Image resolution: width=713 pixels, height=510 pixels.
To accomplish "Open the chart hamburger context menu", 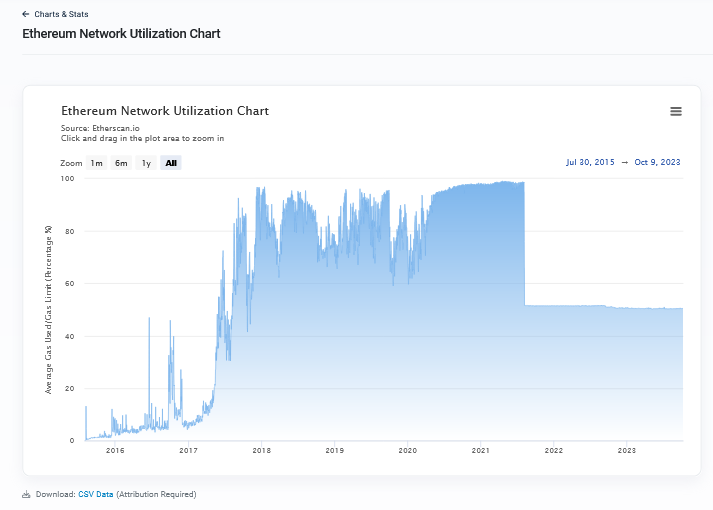I will pyautogui.click(x=676, y=112).
